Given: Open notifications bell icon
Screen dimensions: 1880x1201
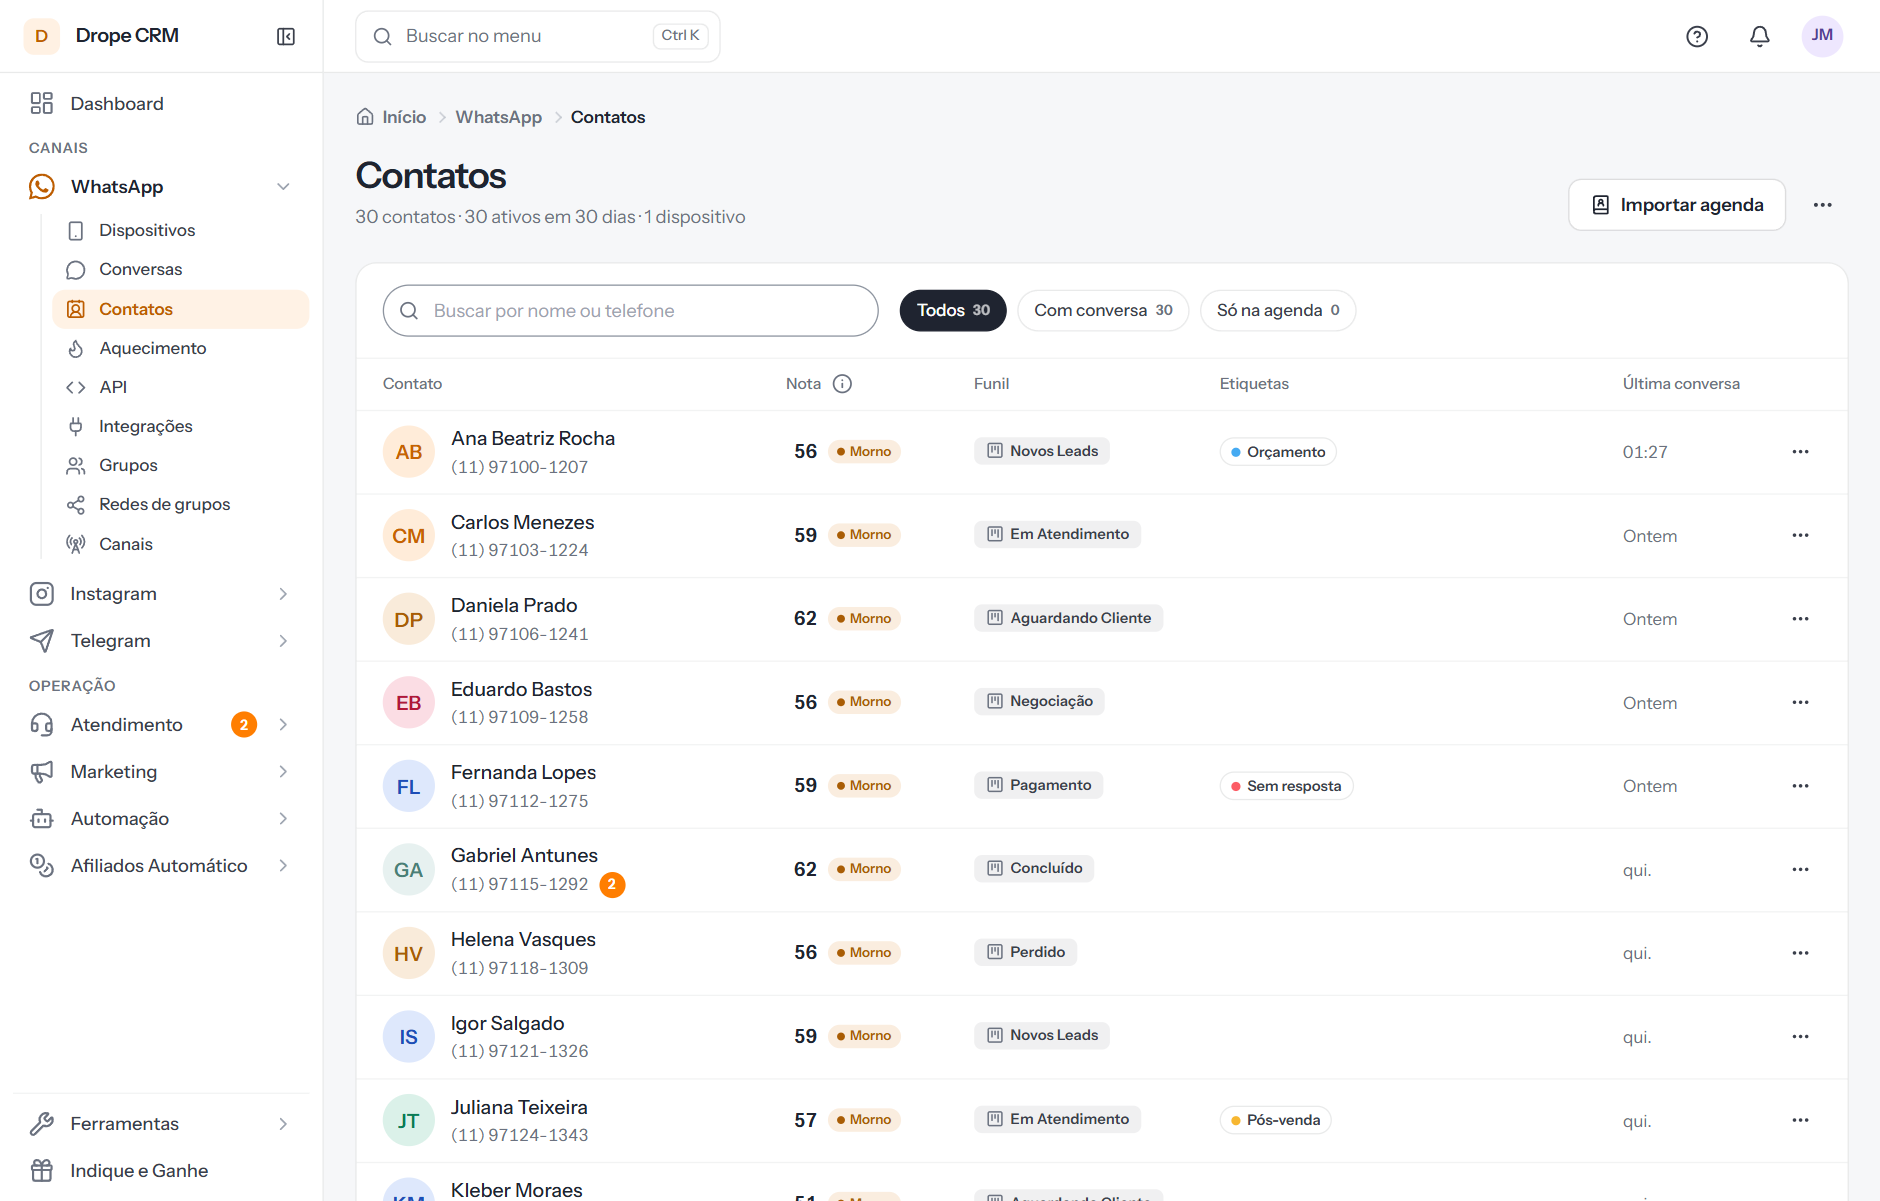Looking at the screenshot, I should (x=1760, y=36).
